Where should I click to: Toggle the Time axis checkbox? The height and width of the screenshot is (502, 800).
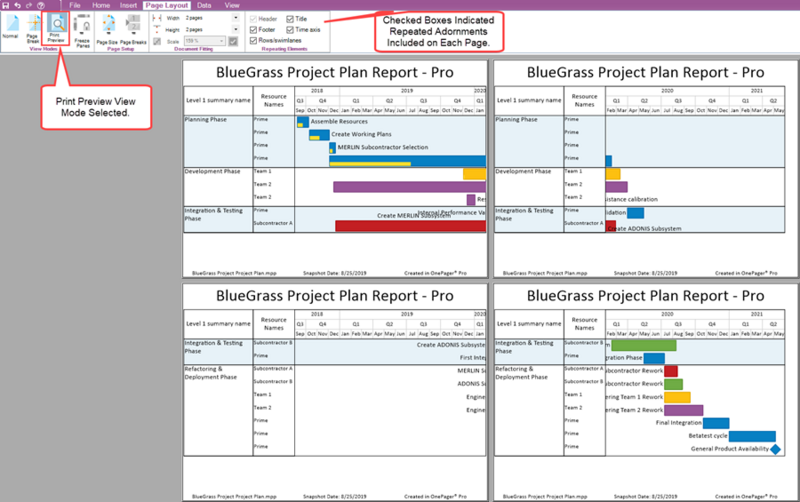(x=290, y=30)
